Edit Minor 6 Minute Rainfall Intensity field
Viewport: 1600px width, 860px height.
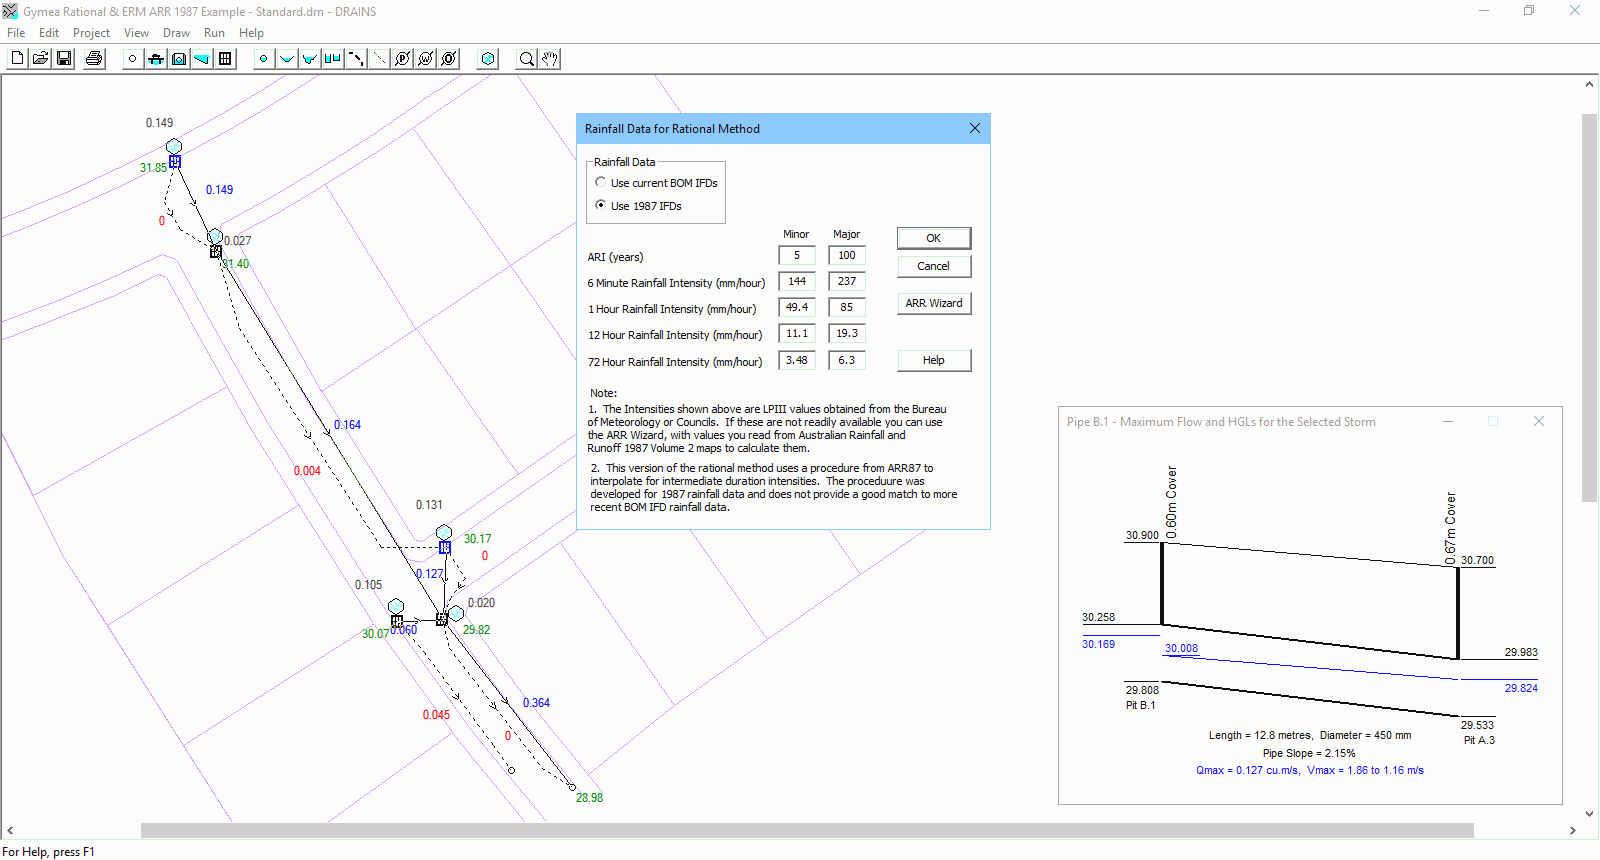point(797,281)
